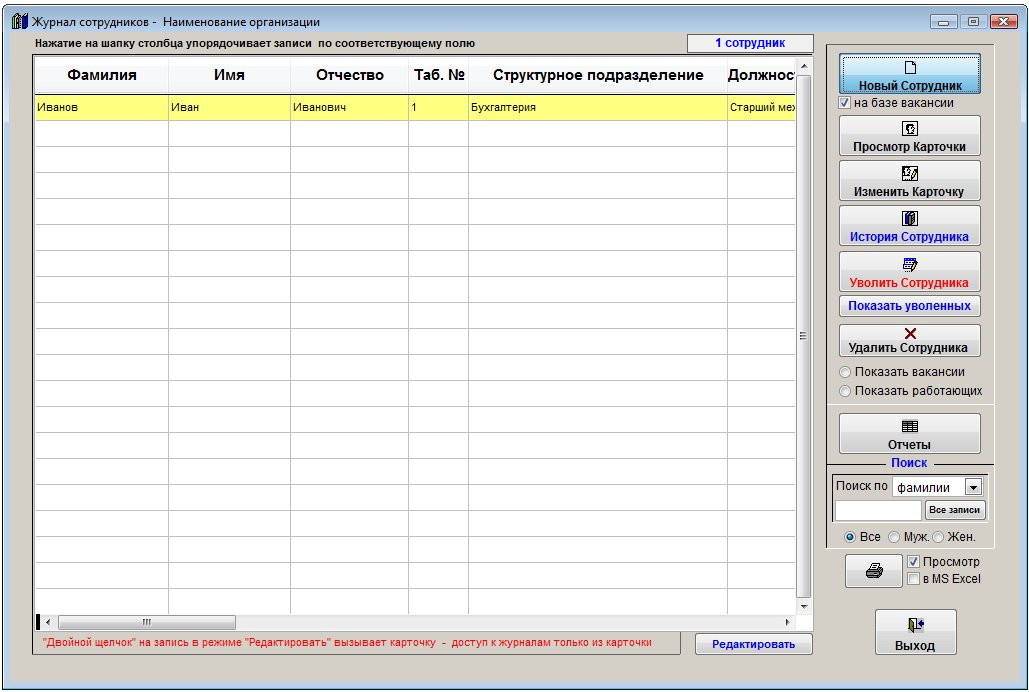Image resolution: width=1029 pixels, height=692 pixels.
Task: Click the printer icon button
Action: click(x=873, y=571)
